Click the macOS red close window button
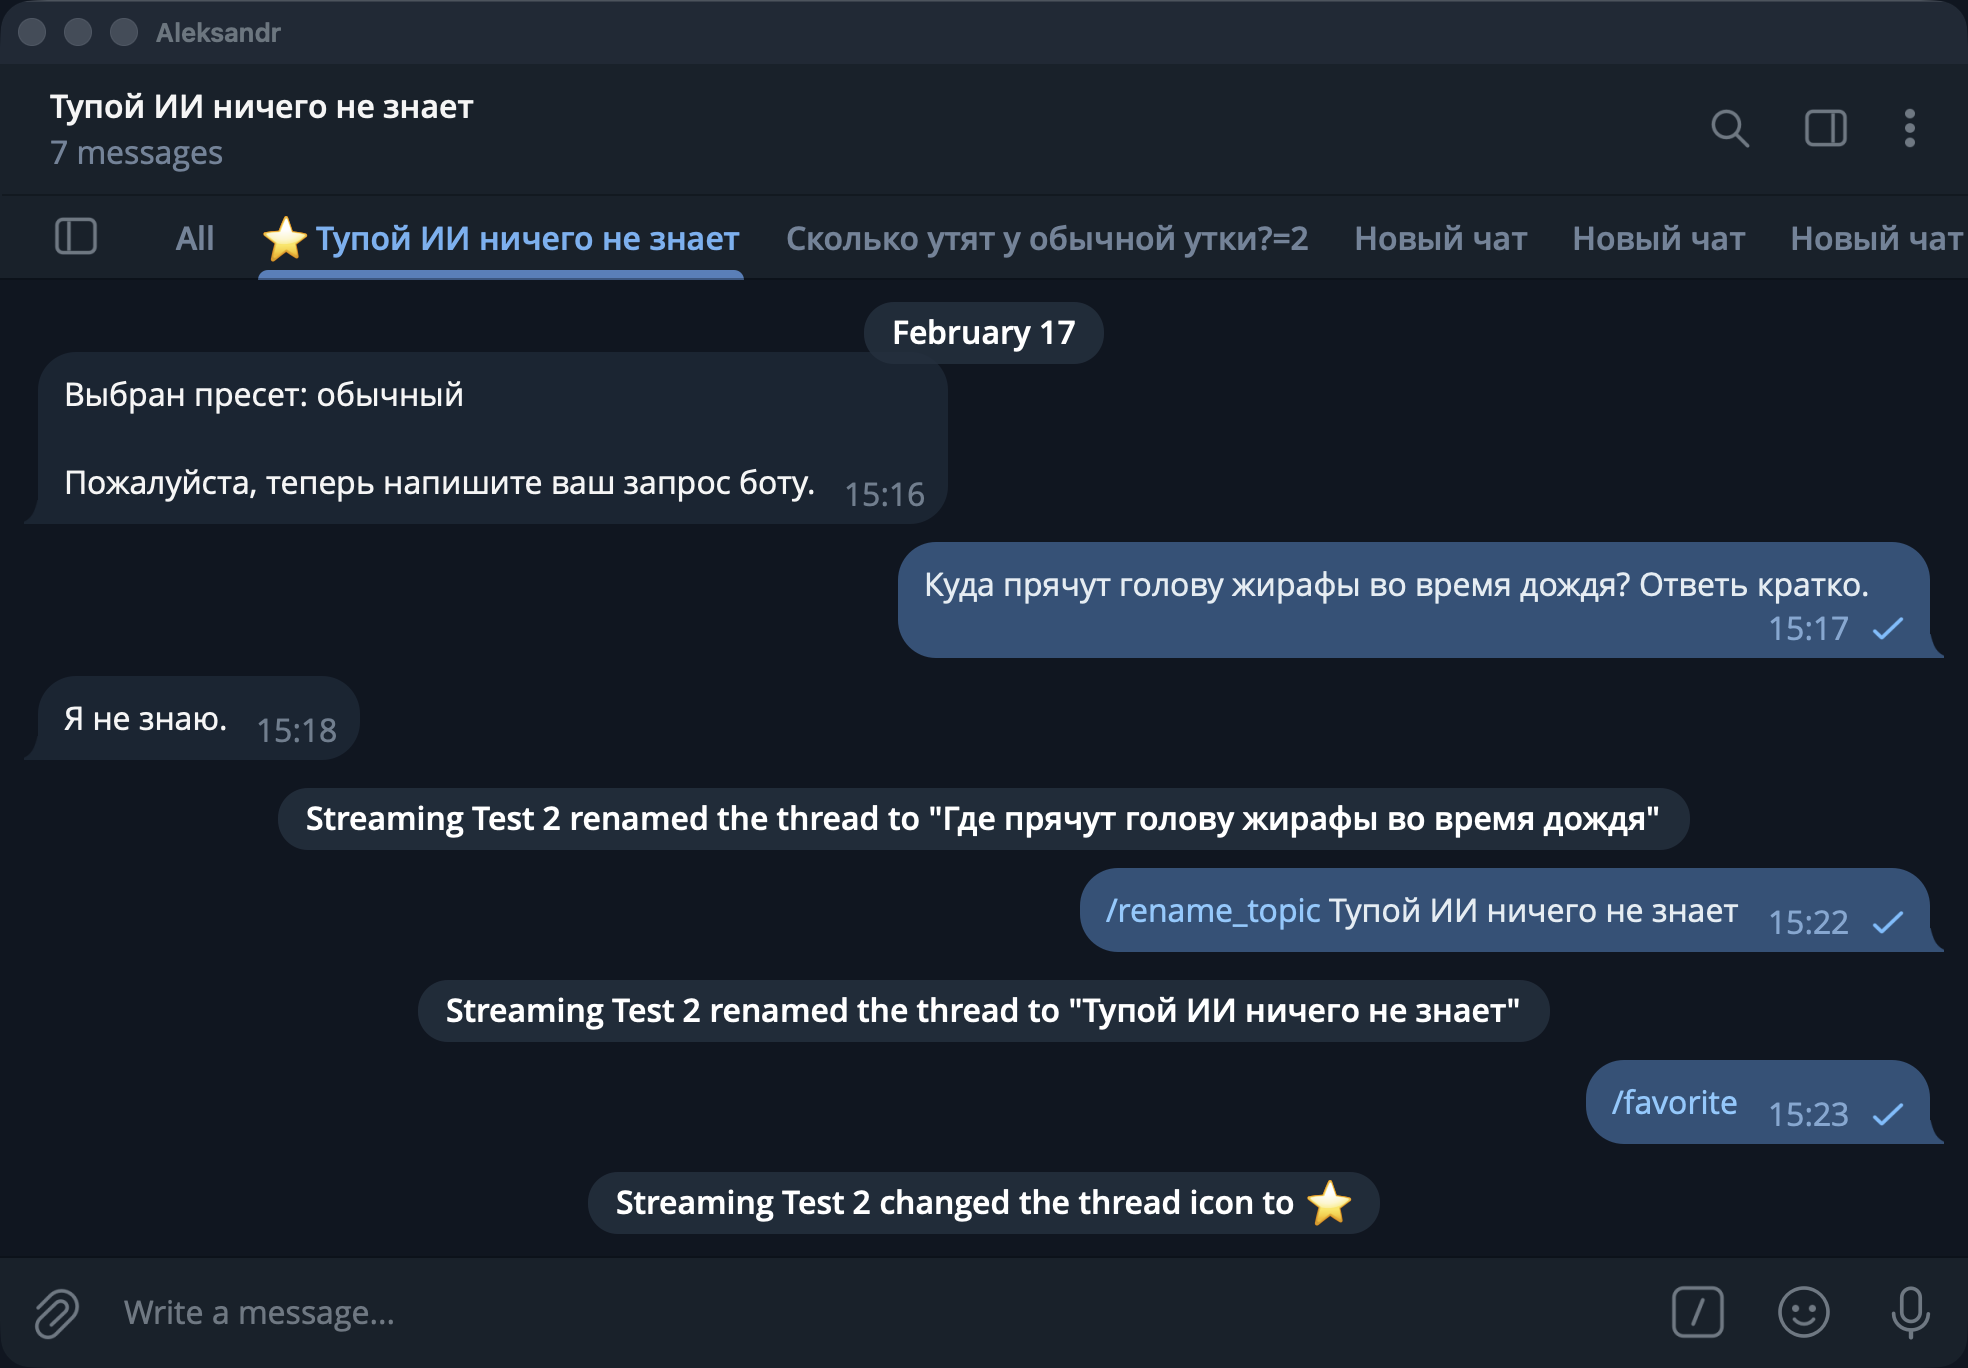 (x=33, y=32)
